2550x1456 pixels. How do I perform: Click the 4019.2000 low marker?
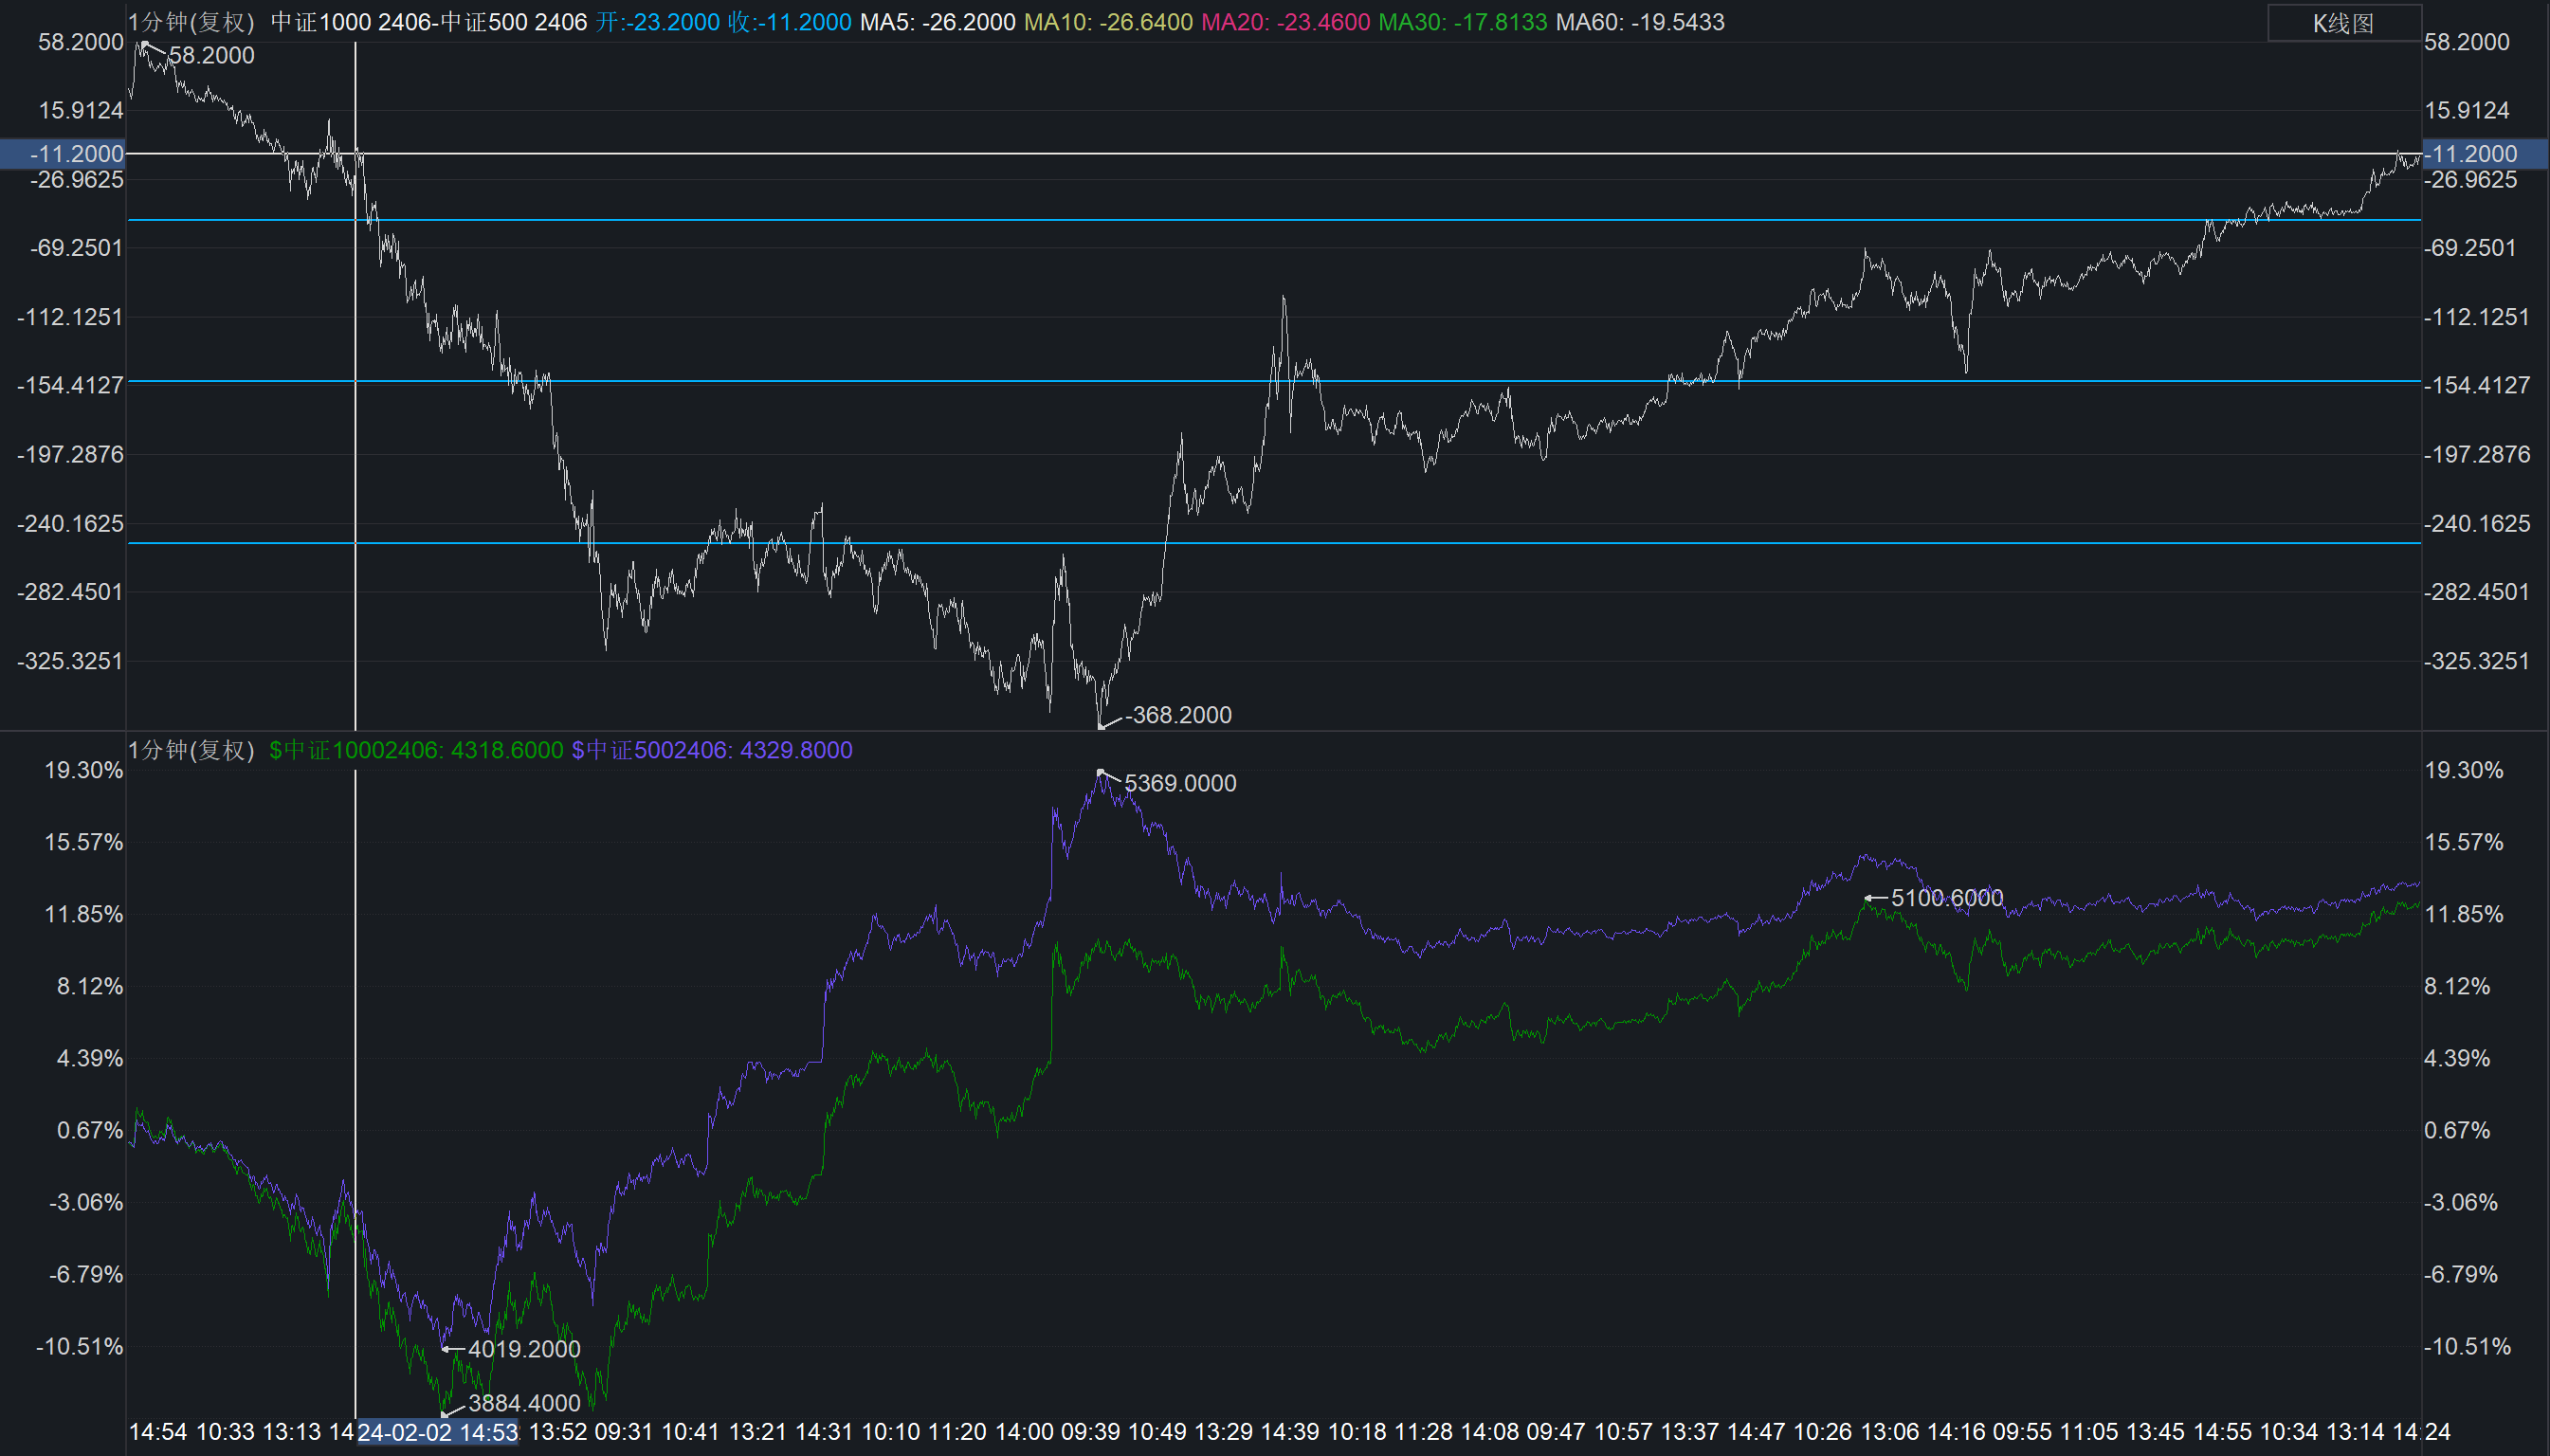click(x=523, y=1349)
